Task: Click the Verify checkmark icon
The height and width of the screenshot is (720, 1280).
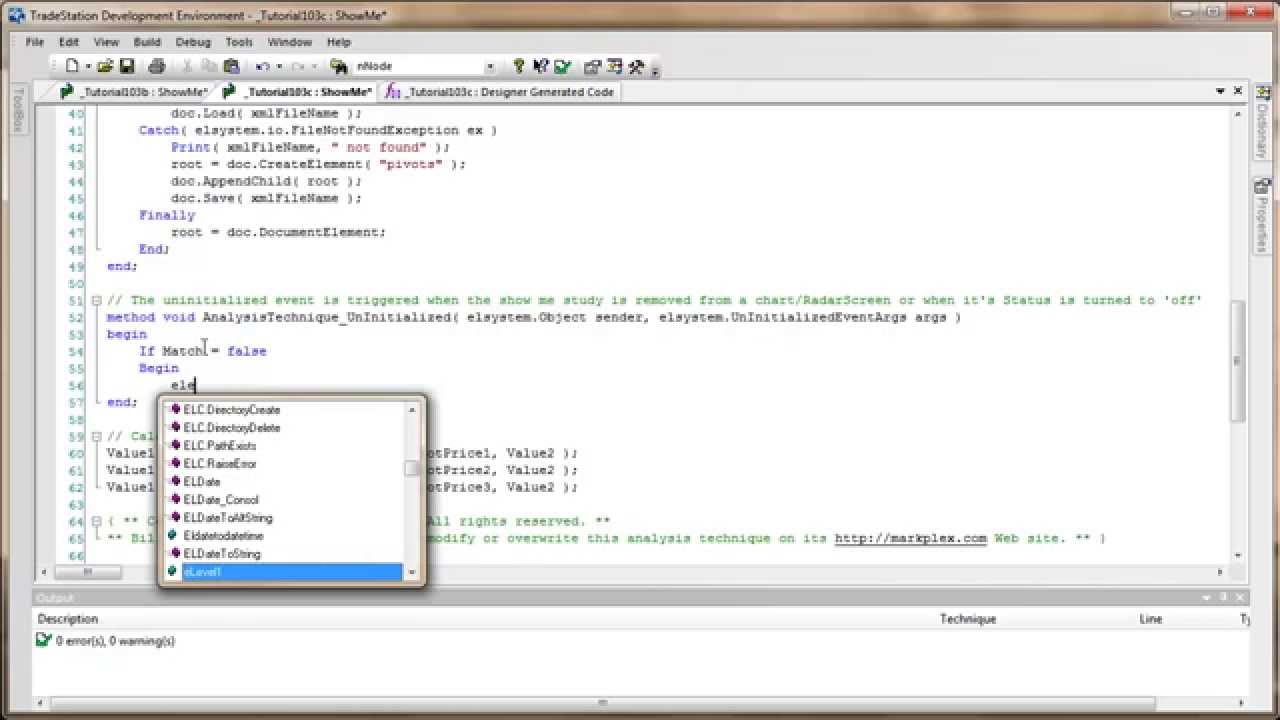Action: coord(563,67)
